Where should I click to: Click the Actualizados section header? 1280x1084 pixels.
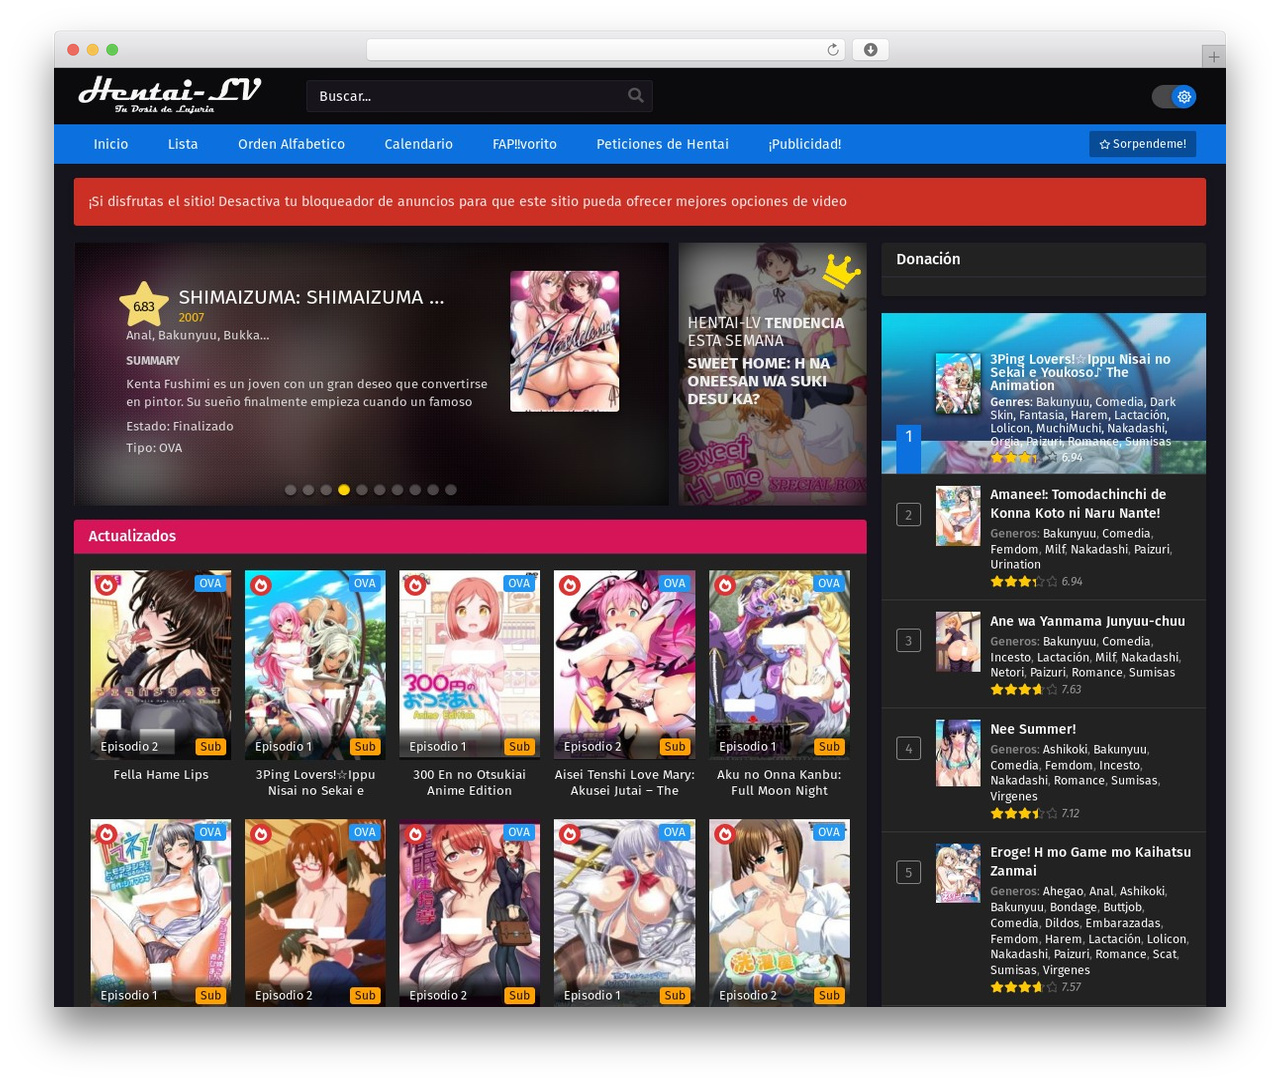pyautogui.click(x=470, y=536)
